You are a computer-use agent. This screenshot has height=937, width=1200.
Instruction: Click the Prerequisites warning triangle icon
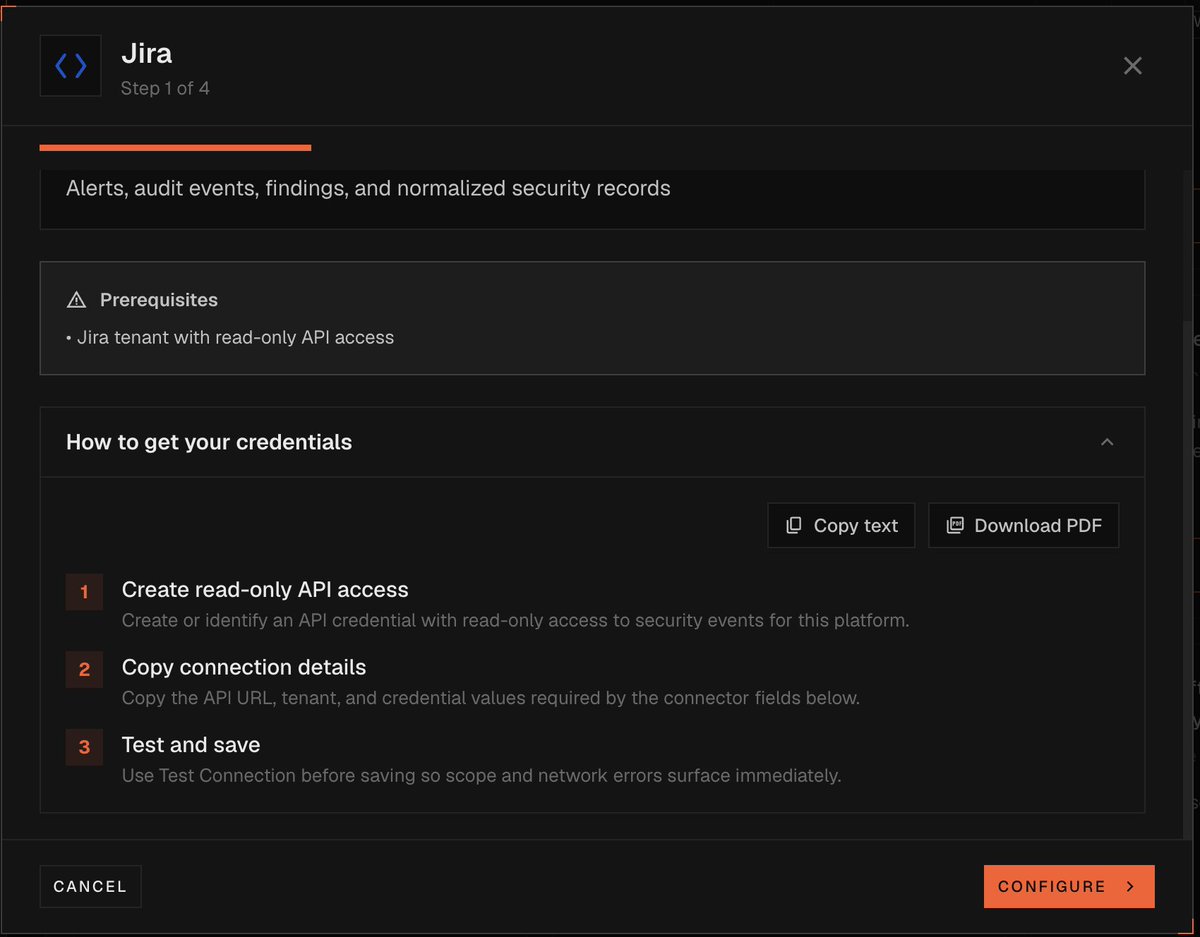76,300
